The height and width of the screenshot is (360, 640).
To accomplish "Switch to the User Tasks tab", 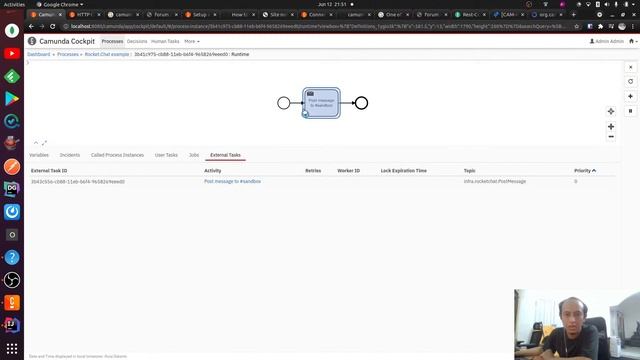I will click(166, 155).
